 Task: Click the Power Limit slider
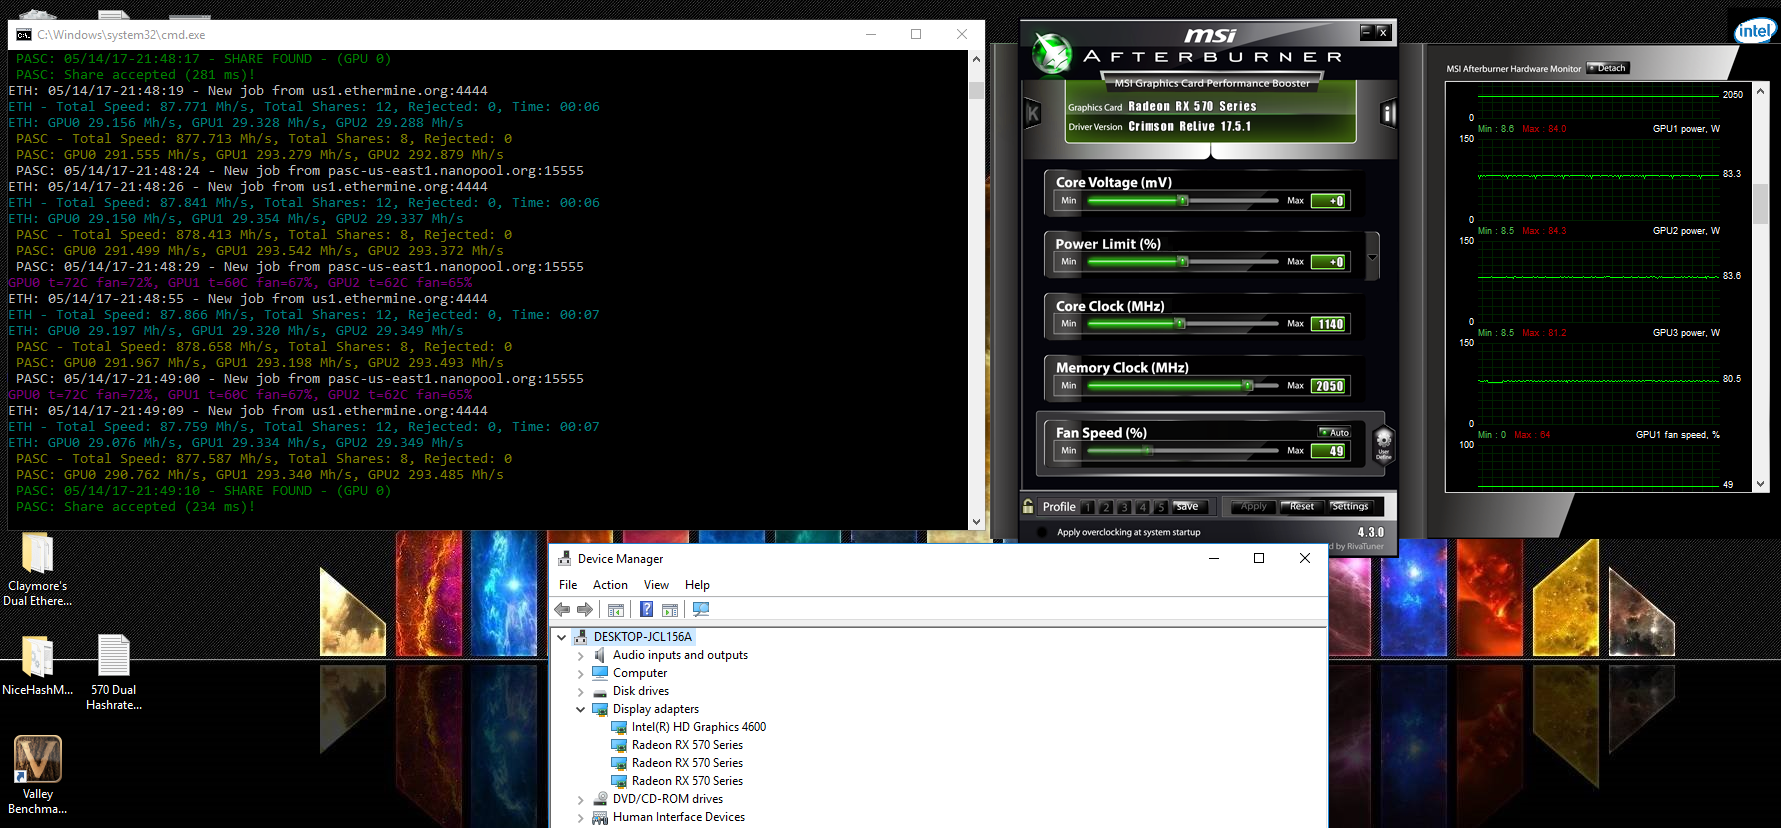pyautogui.click(x=1183, y=262)
